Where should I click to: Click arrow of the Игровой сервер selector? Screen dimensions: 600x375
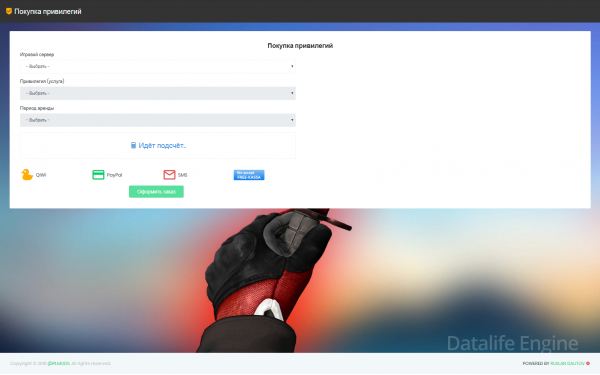point(292,67)
